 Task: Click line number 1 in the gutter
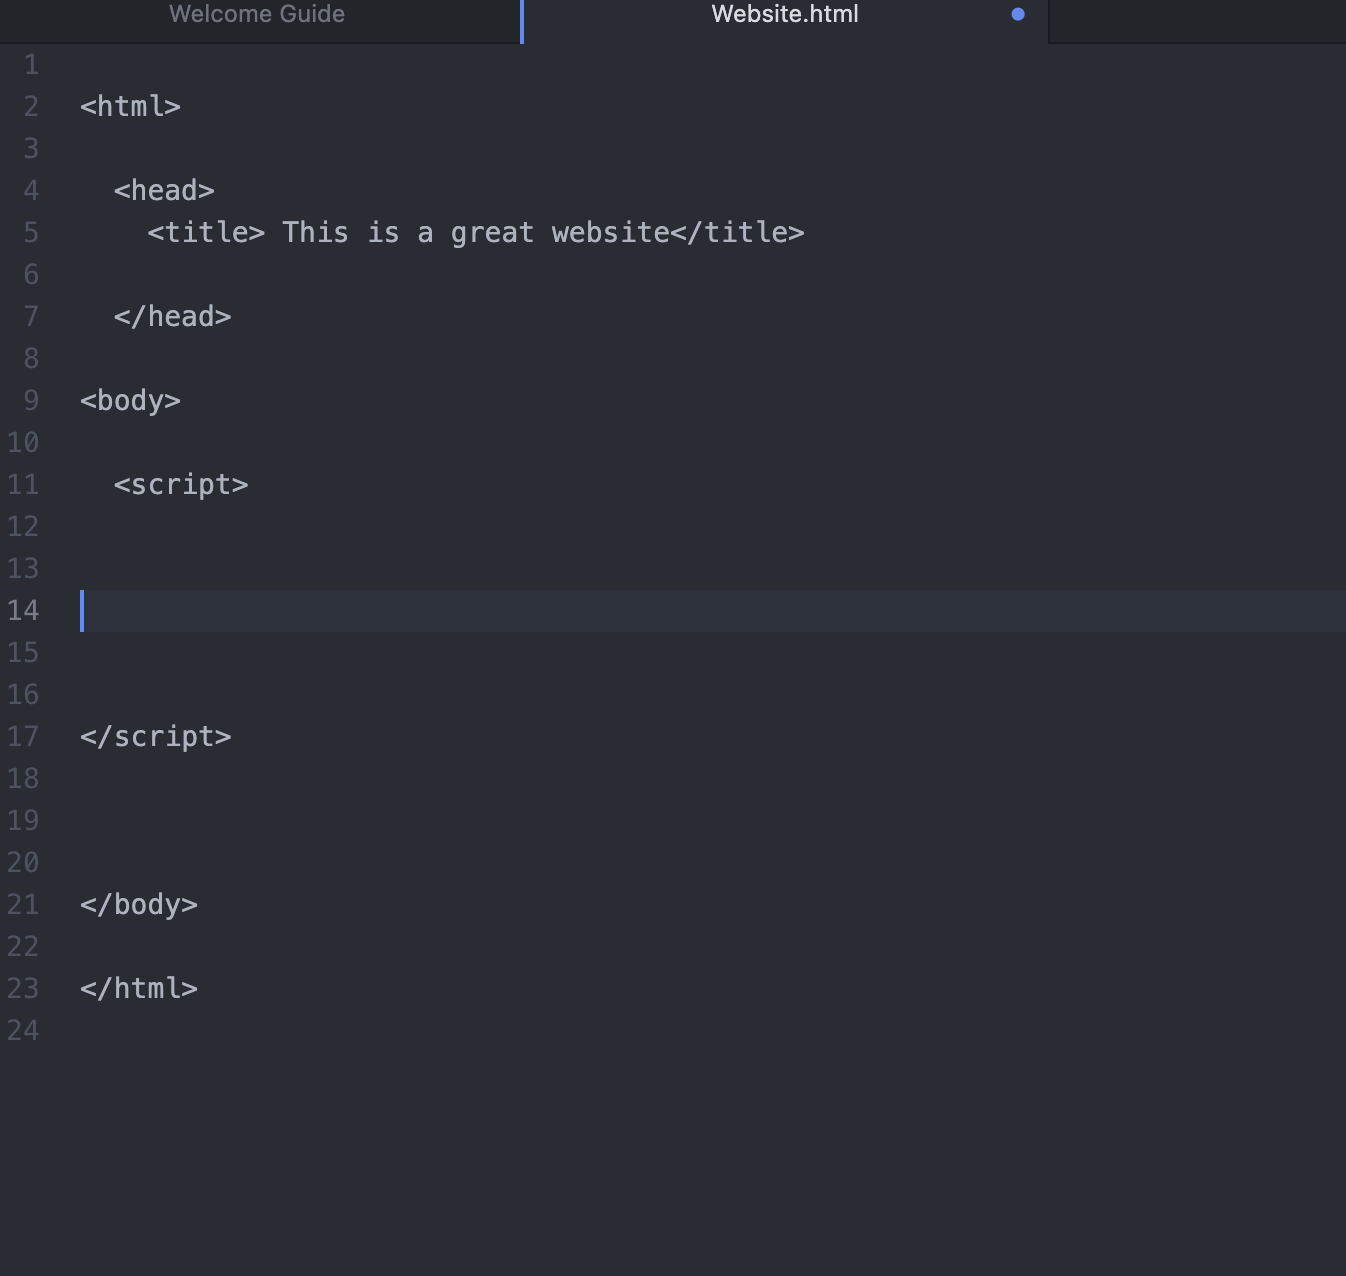click(31, 65)
